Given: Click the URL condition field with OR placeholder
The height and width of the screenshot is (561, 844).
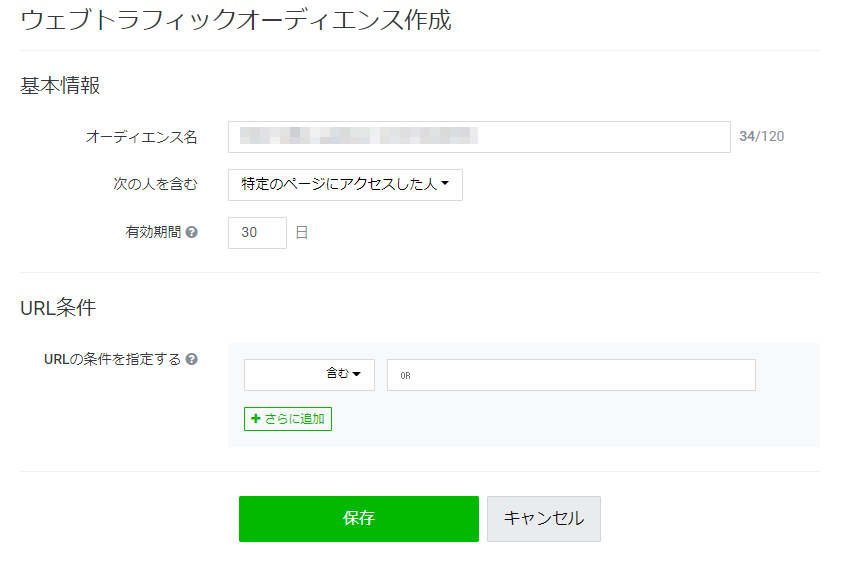Looking at the screenshot, I should click(571, 375).
